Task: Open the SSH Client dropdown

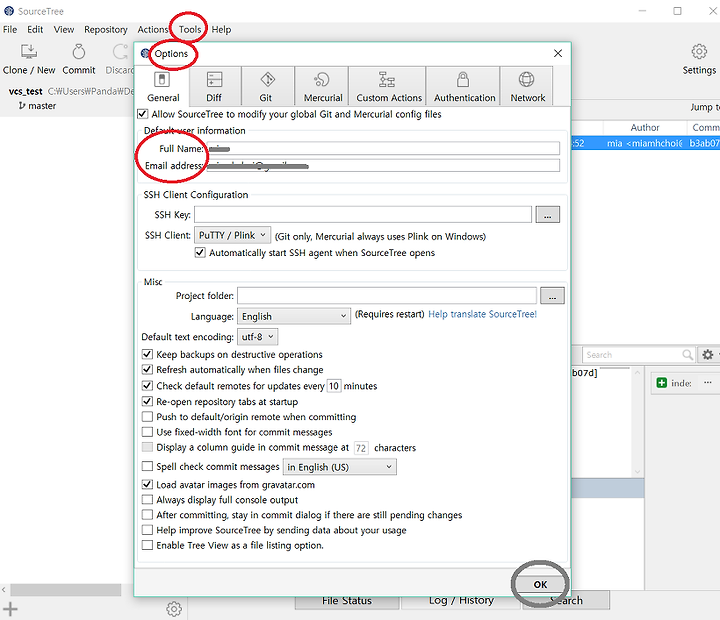Action: 232,235
